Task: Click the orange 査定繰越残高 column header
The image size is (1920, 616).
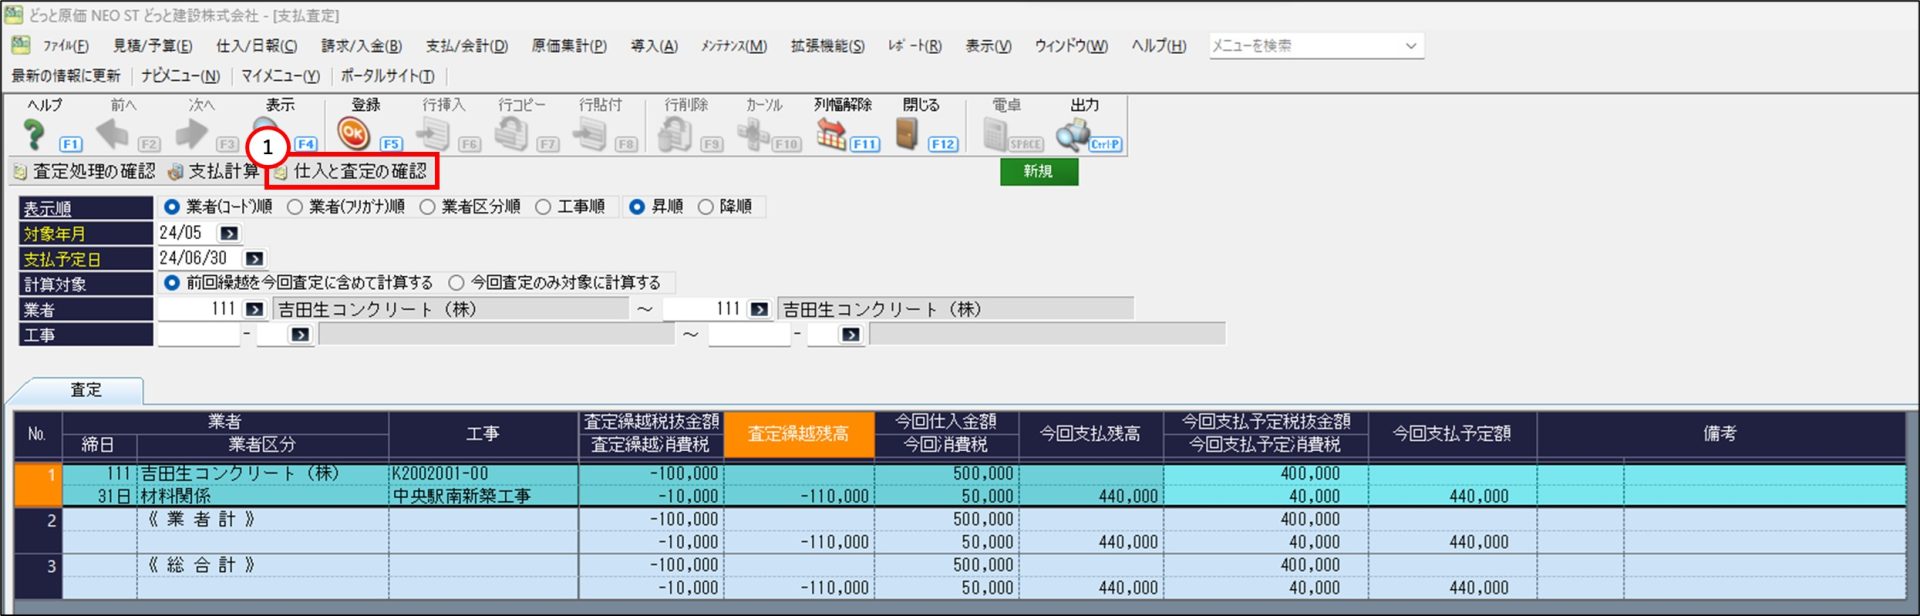Action: [x=798, y=434]
